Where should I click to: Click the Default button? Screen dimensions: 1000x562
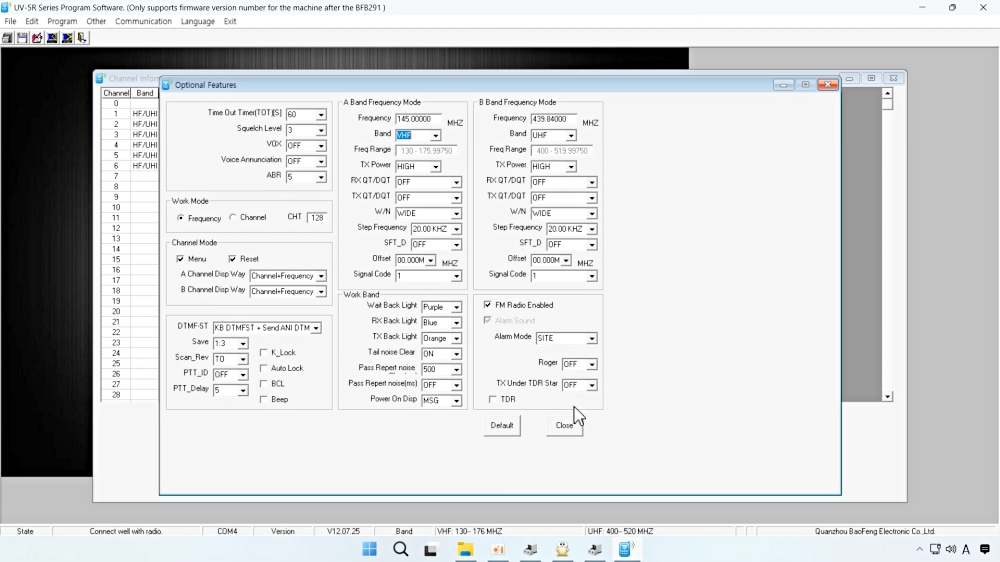(x=502, y=425)
